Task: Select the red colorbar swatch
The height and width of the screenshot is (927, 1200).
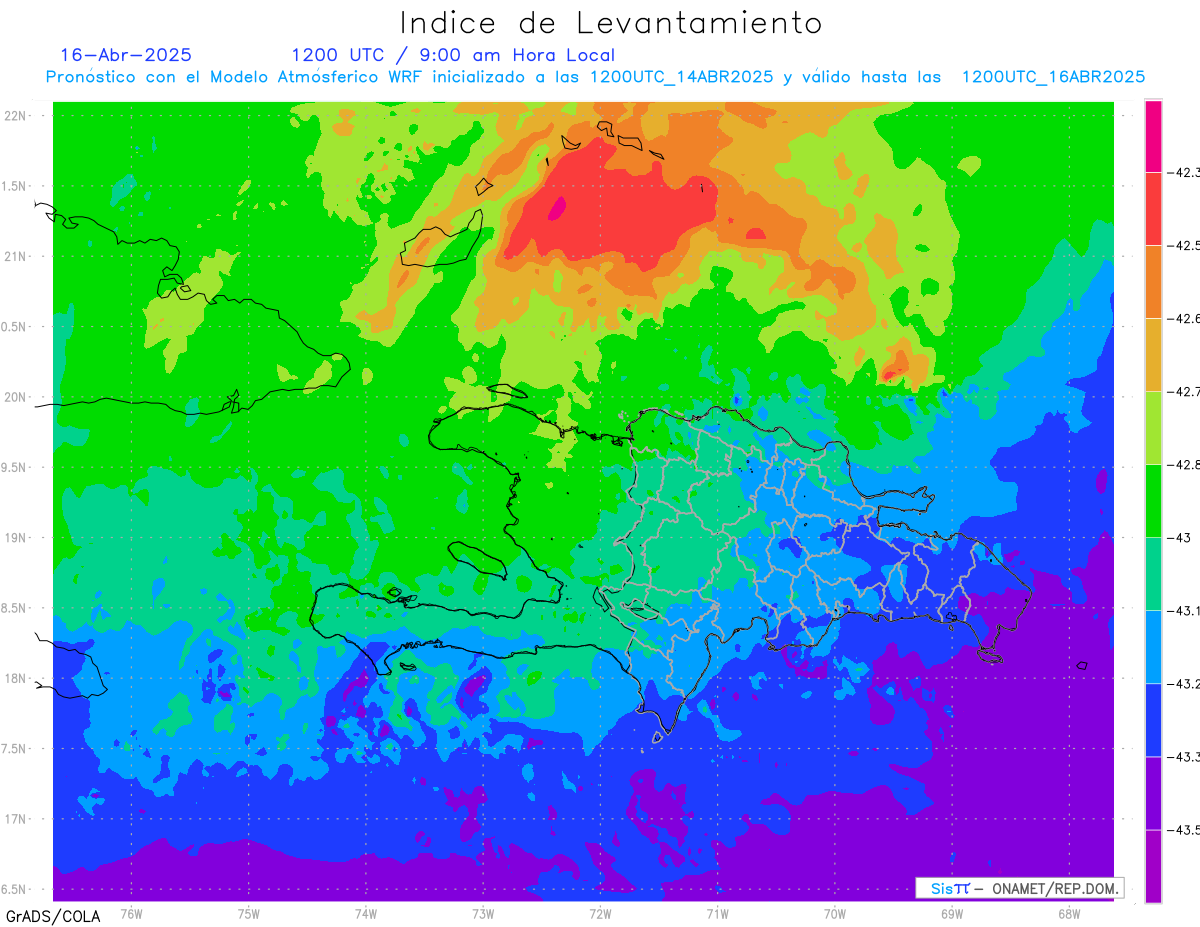Action: pos(1153,209)
